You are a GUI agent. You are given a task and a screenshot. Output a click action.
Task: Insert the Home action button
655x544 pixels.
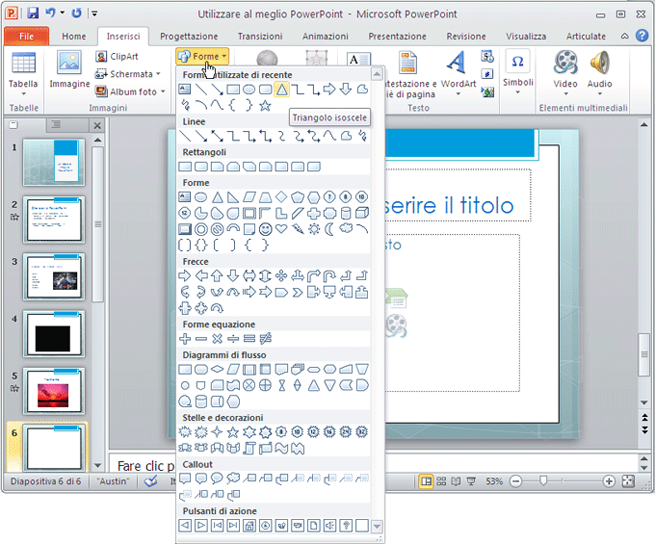249,526
